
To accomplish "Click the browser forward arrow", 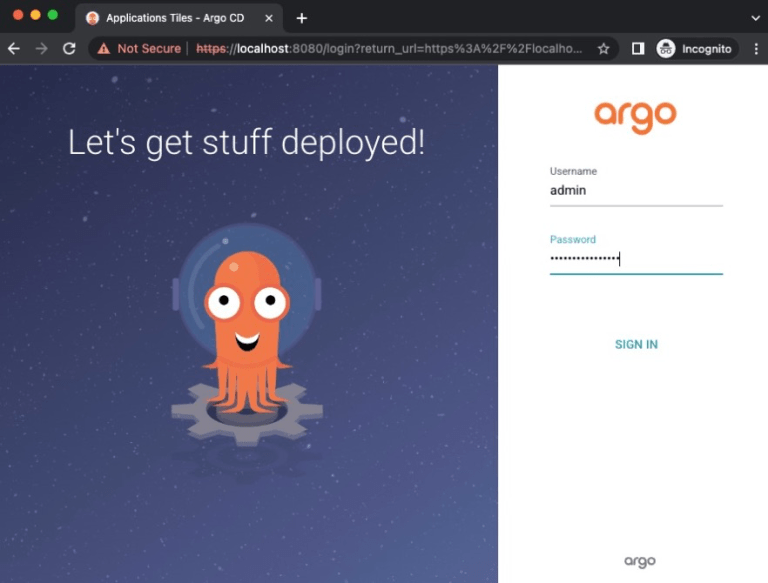I will [41, 48].
